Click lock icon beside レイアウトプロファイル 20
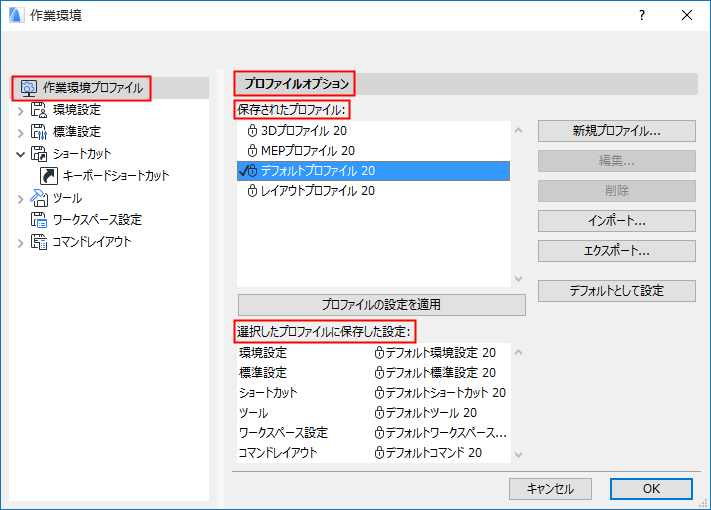The height and width of the screenshot is (510, 711). [x=252, y=191]
